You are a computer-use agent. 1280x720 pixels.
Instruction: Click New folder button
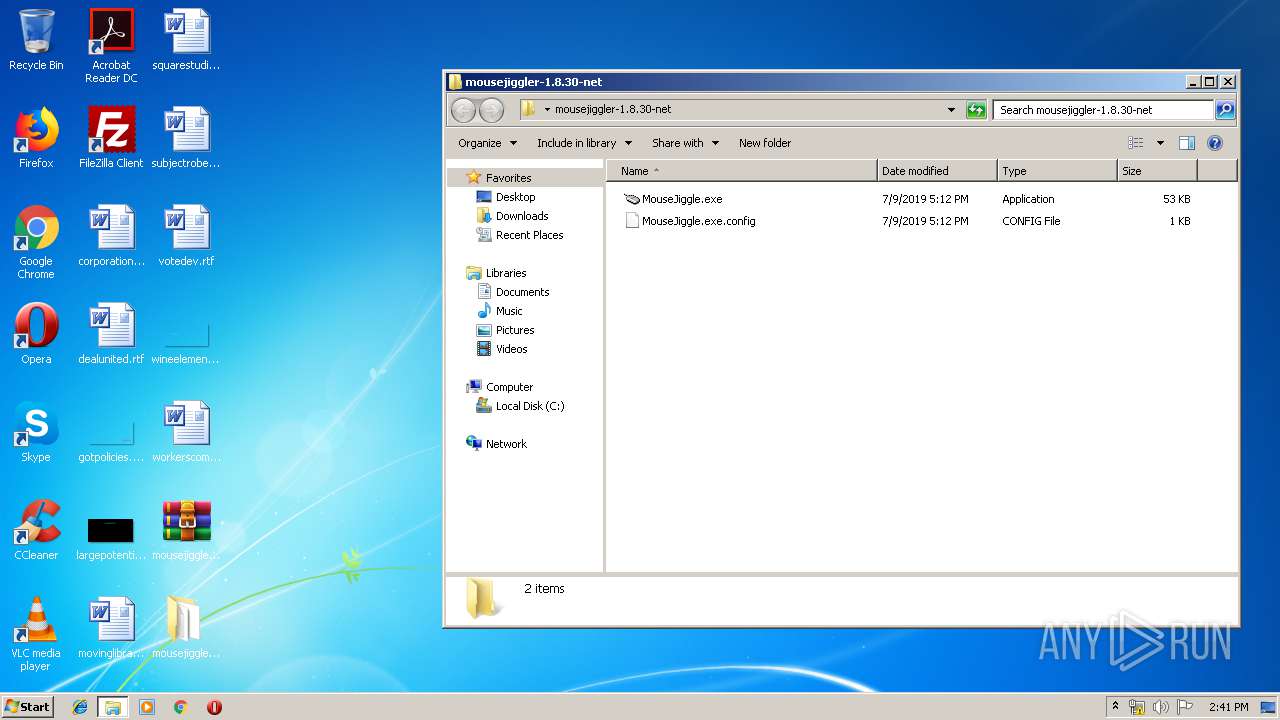click(765, 143)
